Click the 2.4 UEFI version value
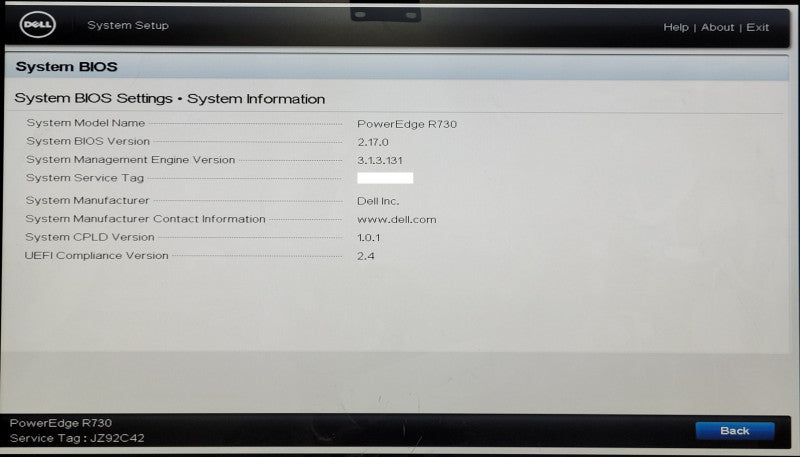Viewport: 800px width, 457px height. 365,256
